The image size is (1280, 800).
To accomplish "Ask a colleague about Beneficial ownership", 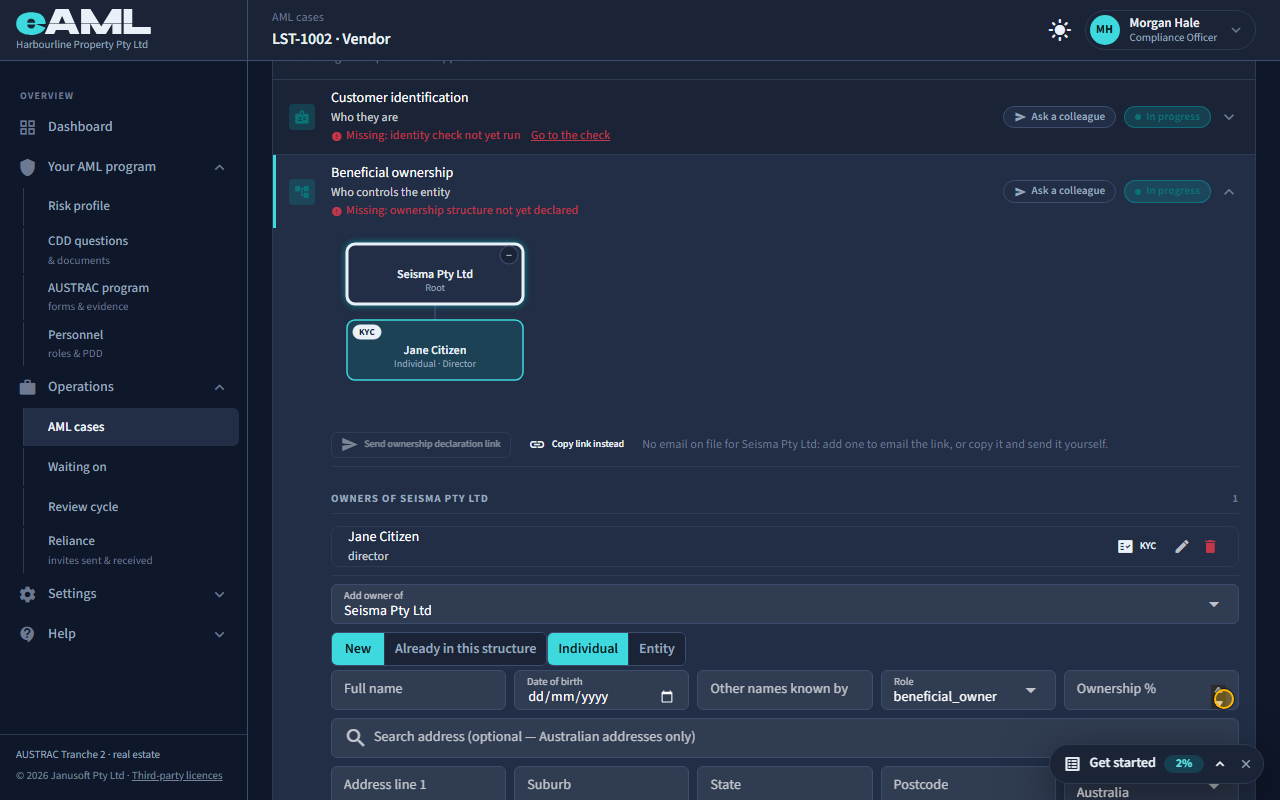I will tap(1060, 191).
